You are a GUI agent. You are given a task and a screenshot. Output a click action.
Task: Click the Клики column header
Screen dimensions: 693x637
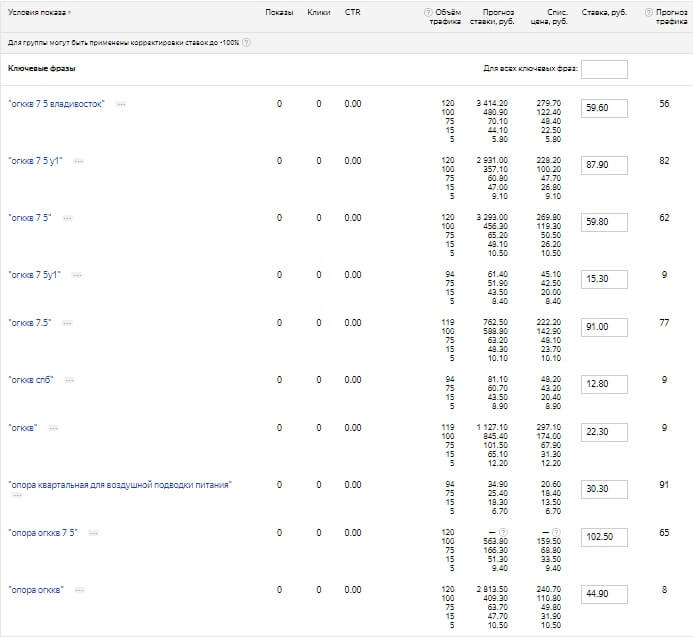[x=319, y=12]
